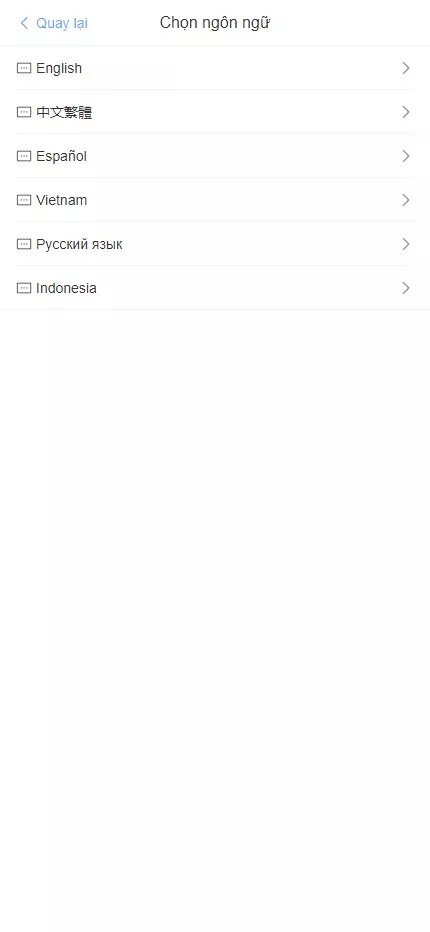Image resolution: width=430 pixels, height=932 pixels.
Task: Click the icon next to 中文繁體
Action: [24, 112]
